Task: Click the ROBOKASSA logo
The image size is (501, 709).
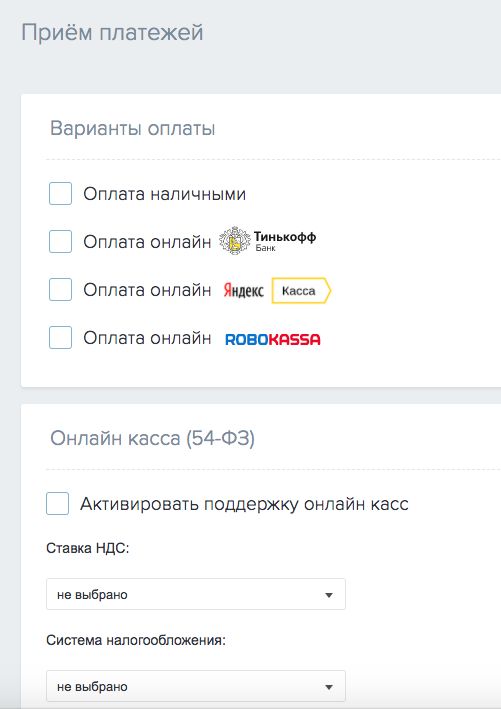Action: [x=273, y=339]
